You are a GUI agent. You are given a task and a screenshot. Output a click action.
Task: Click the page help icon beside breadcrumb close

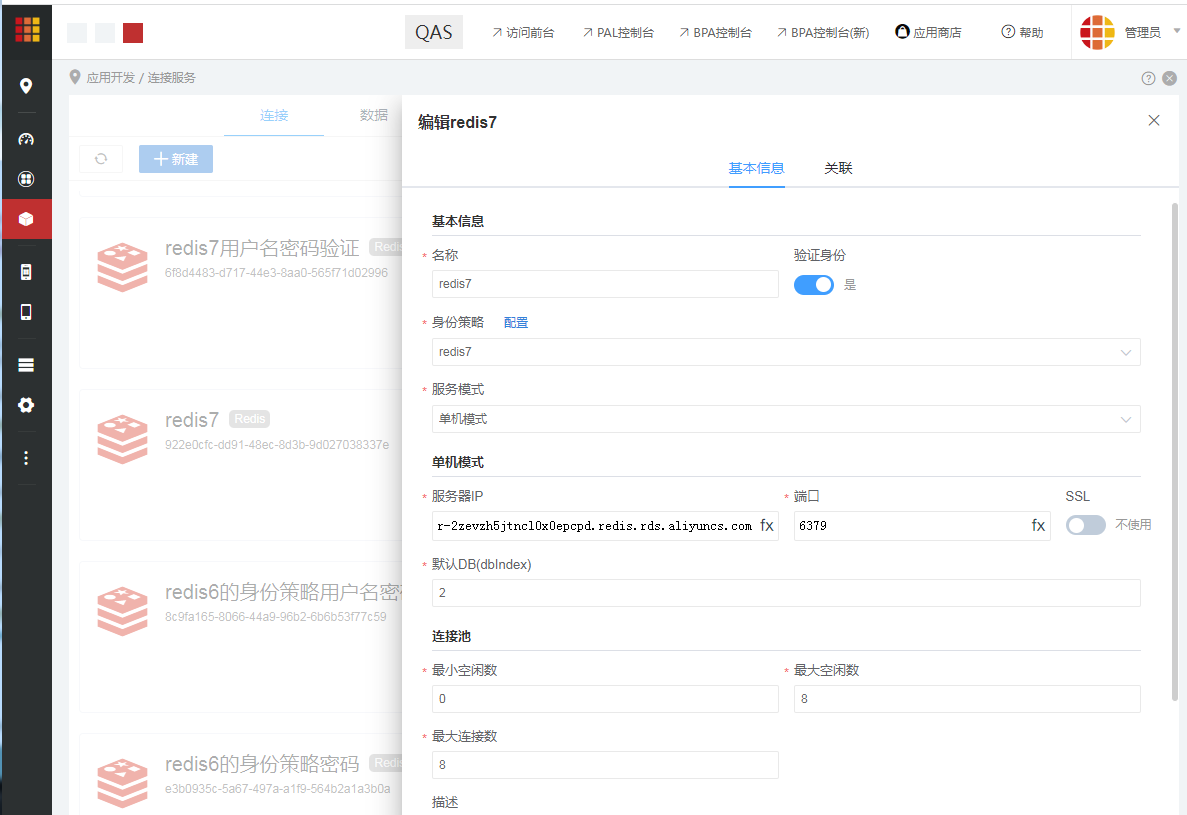pyautogui.click(x=1148, y=79)
